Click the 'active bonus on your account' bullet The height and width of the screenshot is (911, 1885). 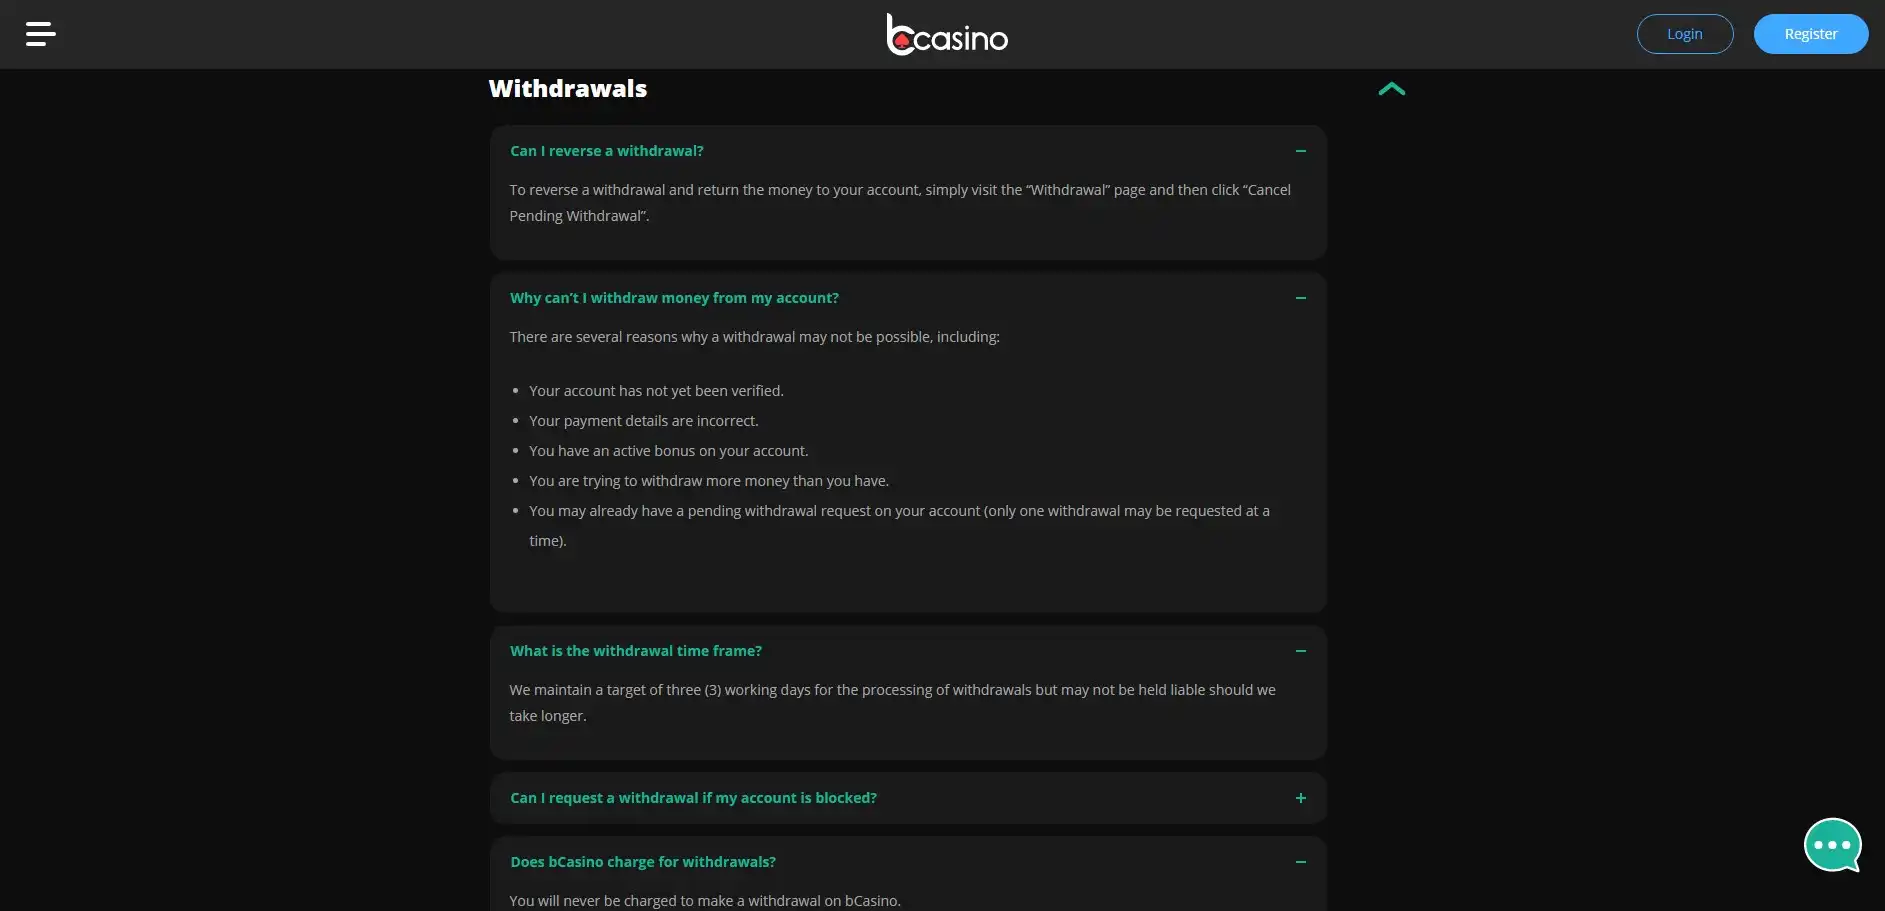click(668, 451)
